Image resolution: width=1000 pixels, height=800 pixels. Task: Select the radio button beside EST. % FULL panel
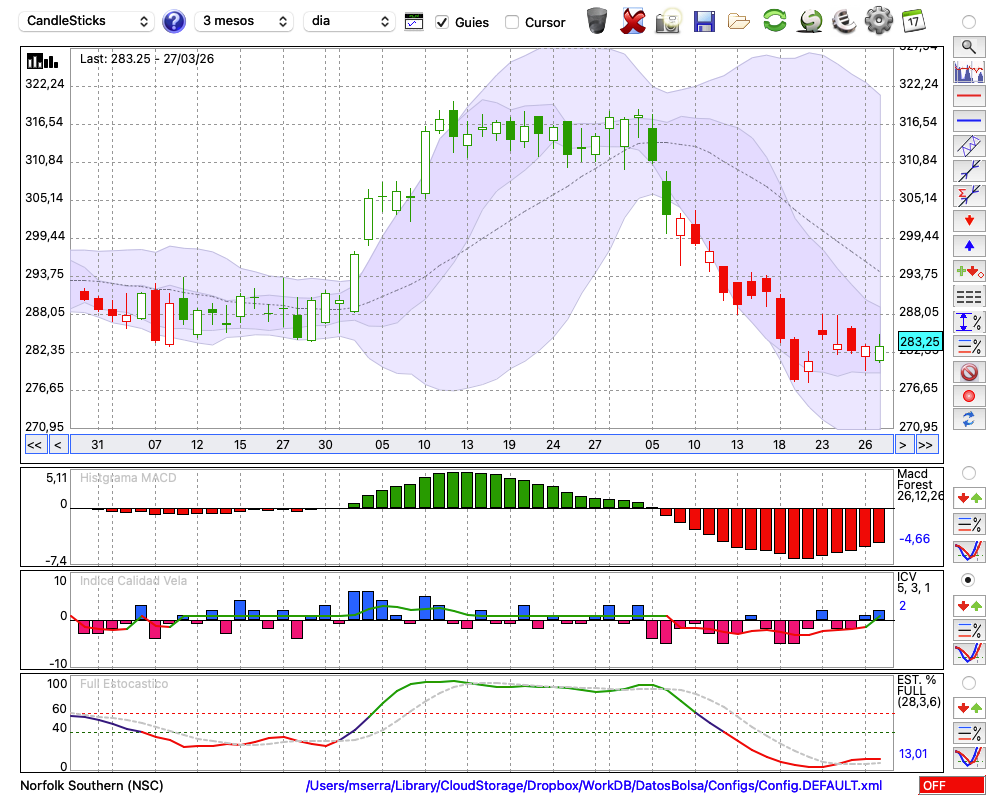968,682
